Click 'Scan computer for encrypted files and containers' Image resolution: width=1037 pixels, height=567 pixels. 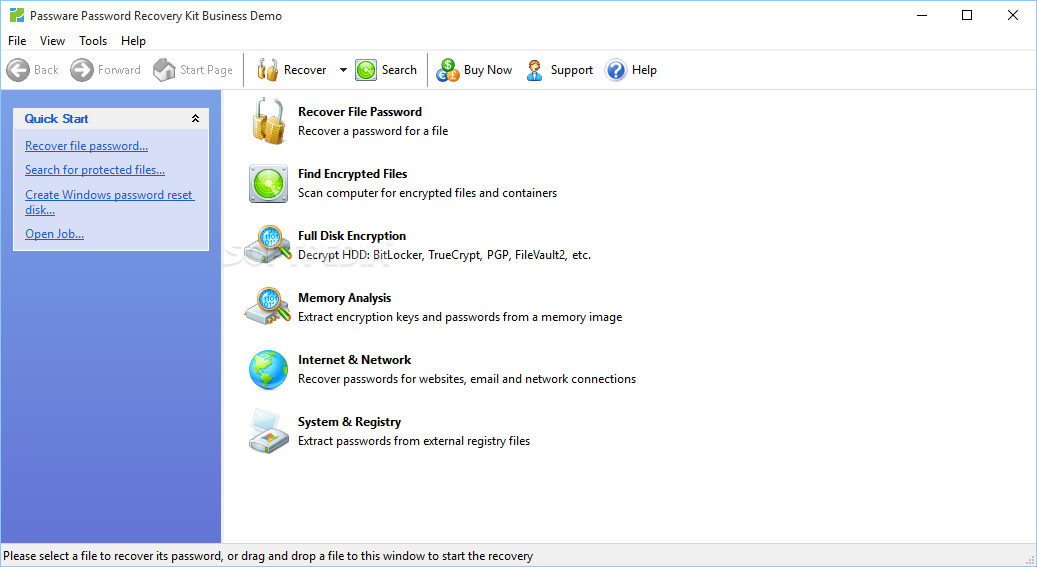pos(427,193)
